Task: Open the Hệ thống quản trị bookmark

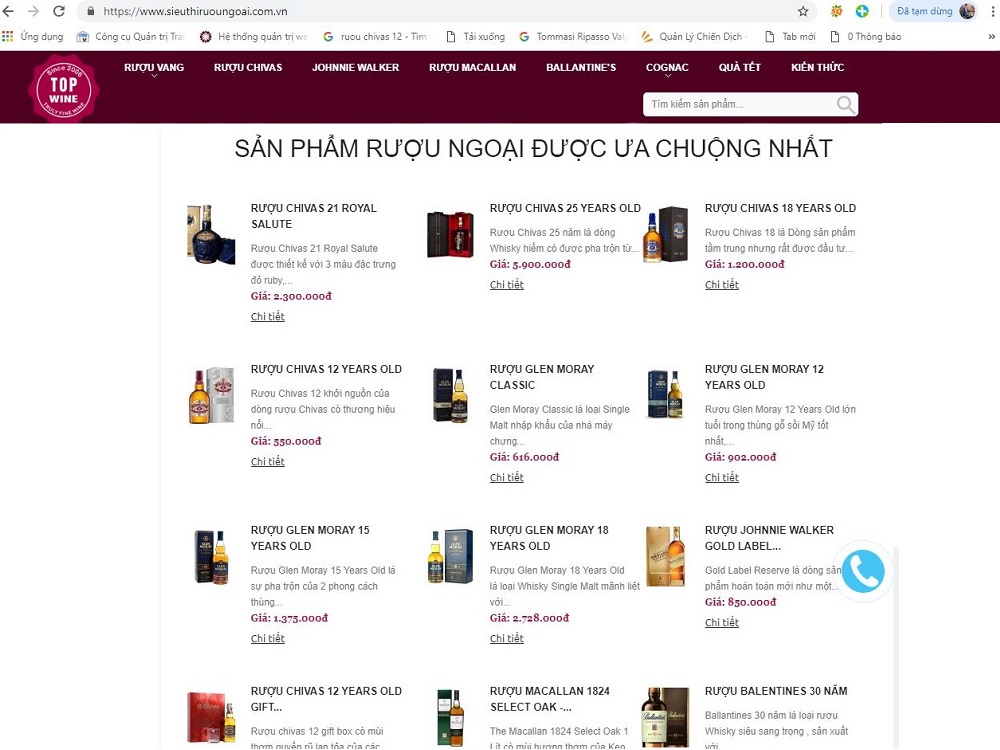Action: [253, 36]
